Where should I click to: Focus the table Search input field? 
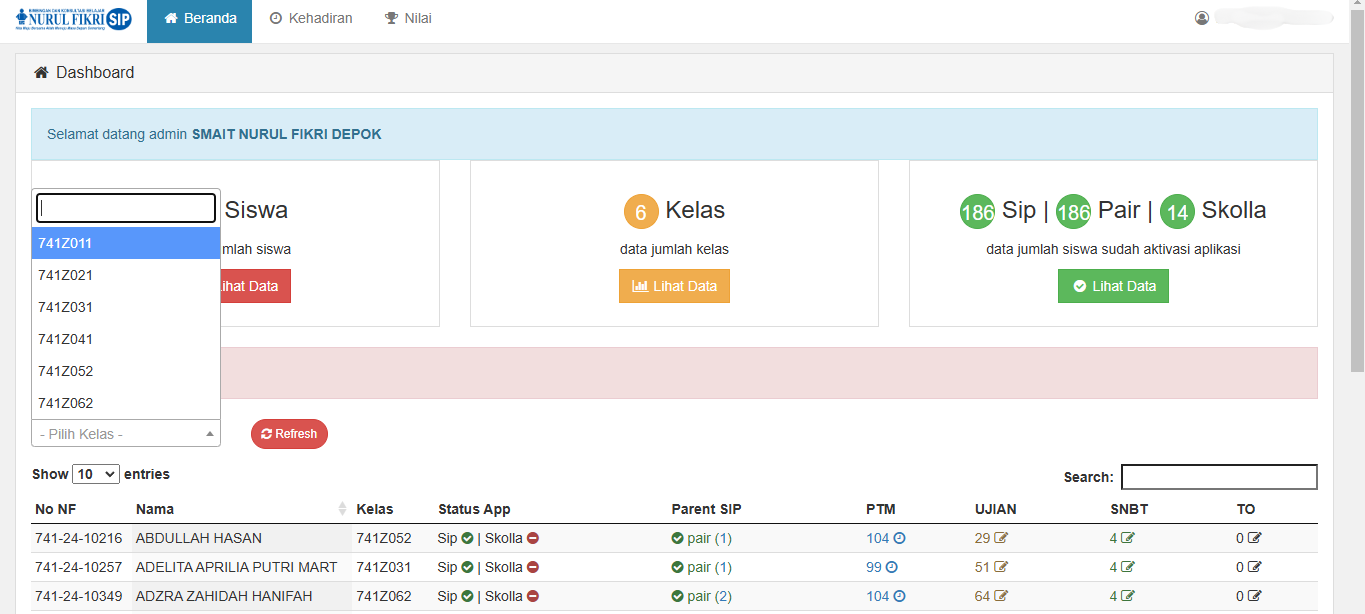pos(1218,477)
